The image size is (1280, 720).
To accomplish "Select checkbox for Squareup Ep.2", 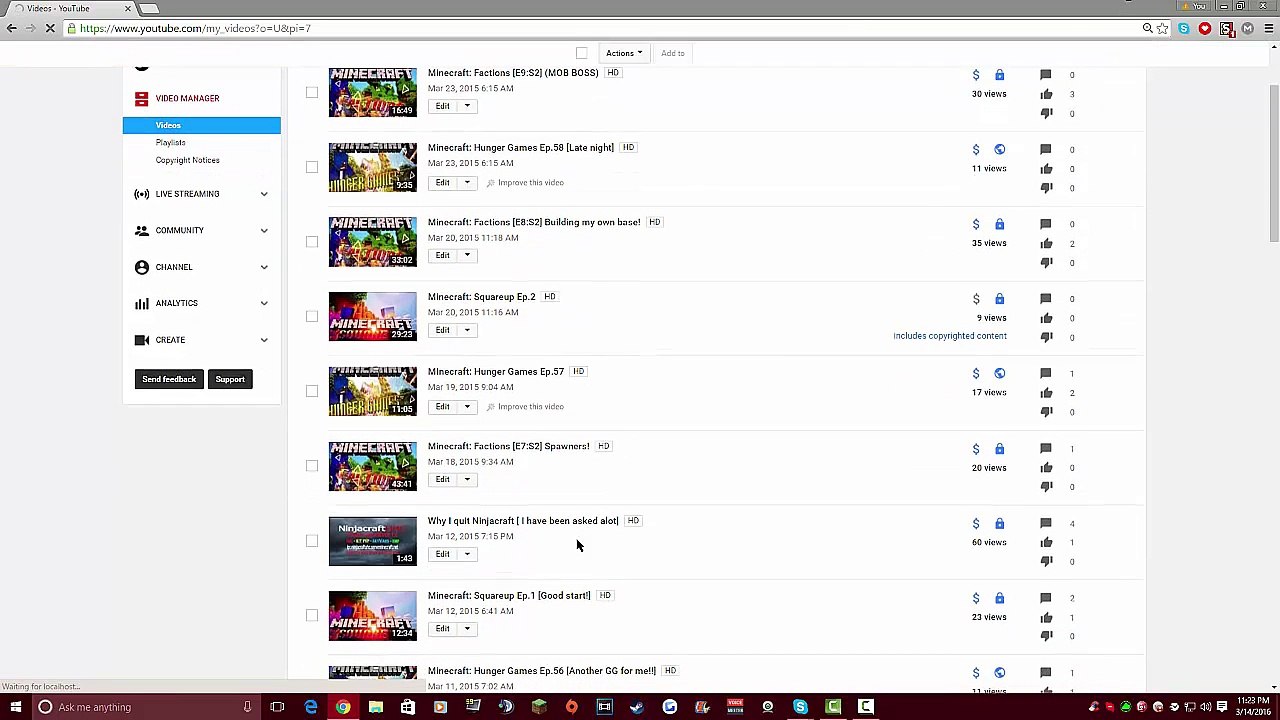I will click(x=312, y=316).
